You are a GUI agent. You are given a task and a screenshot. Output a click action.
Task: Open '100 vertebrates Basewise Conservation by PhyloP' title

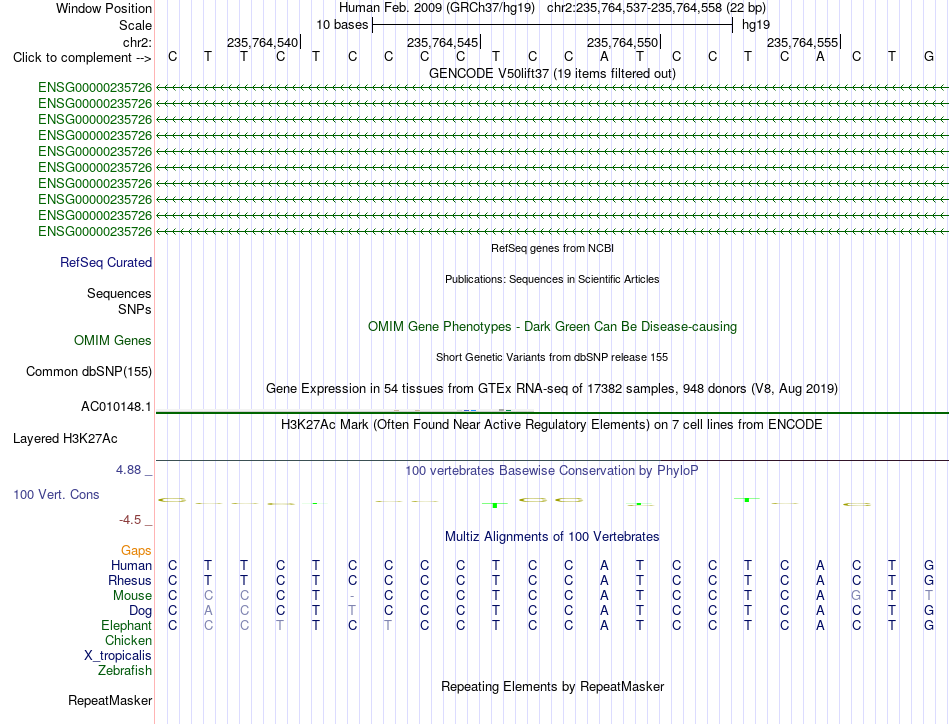pyautogui.click(x=552, y=470)
